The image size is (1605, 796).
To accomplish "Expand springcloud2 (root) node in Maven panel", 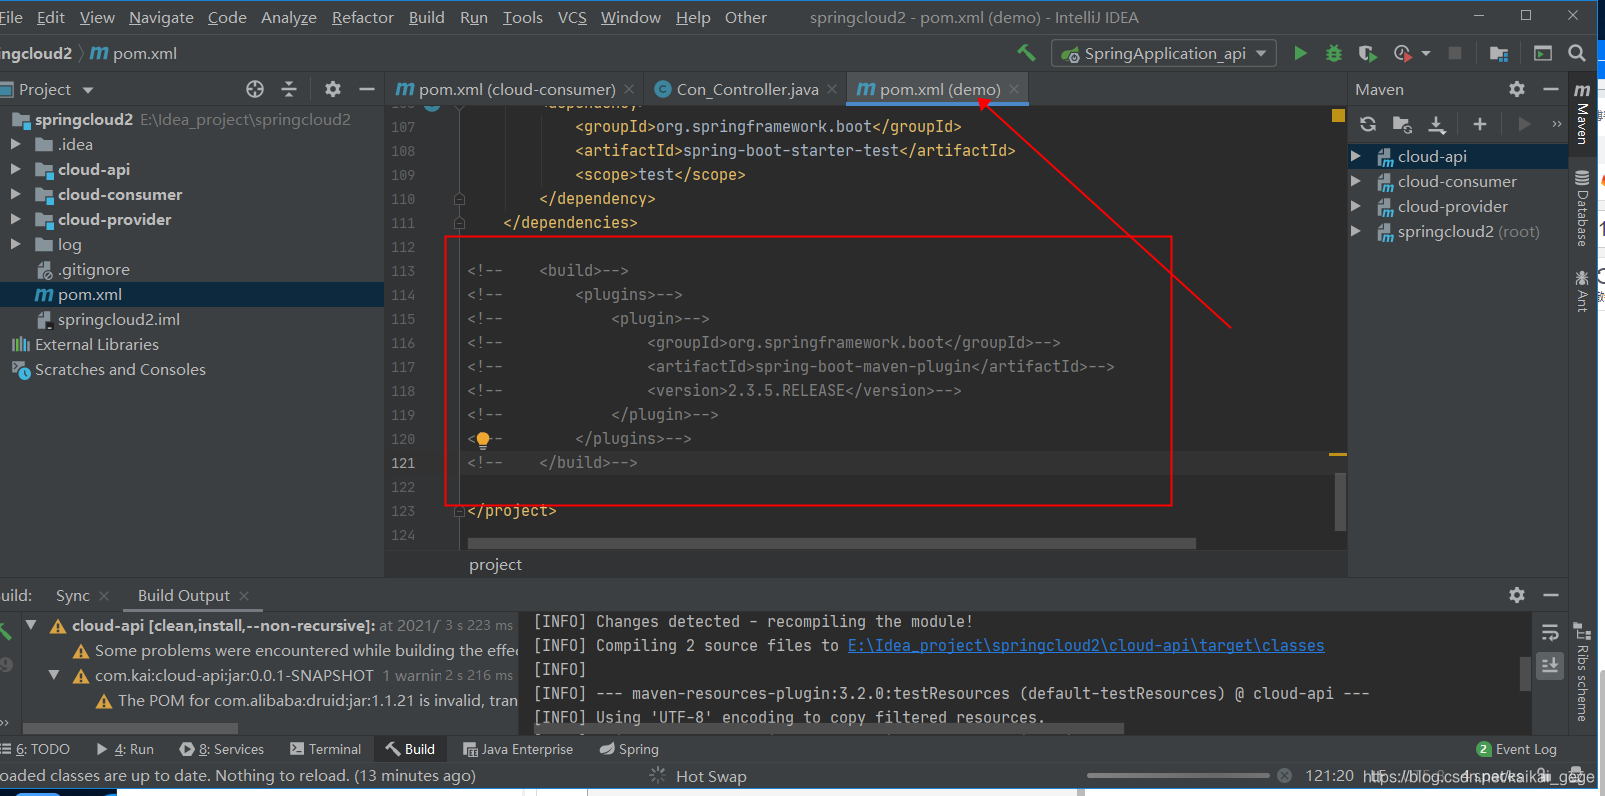I will point(1356,231).
